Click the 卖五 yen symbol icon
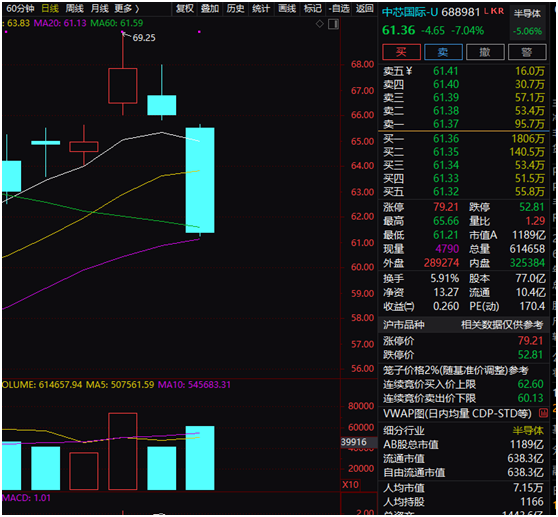 pos(409,71)
